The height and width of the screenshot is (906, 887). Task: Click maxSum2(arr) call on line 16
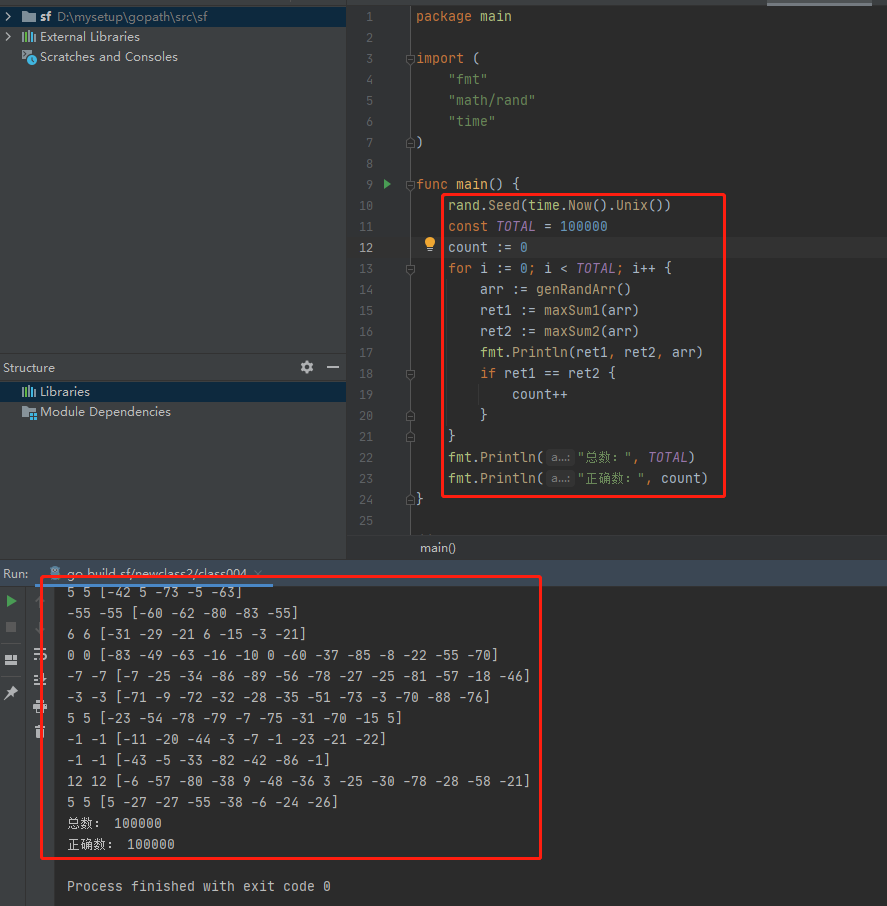point(591,332)
